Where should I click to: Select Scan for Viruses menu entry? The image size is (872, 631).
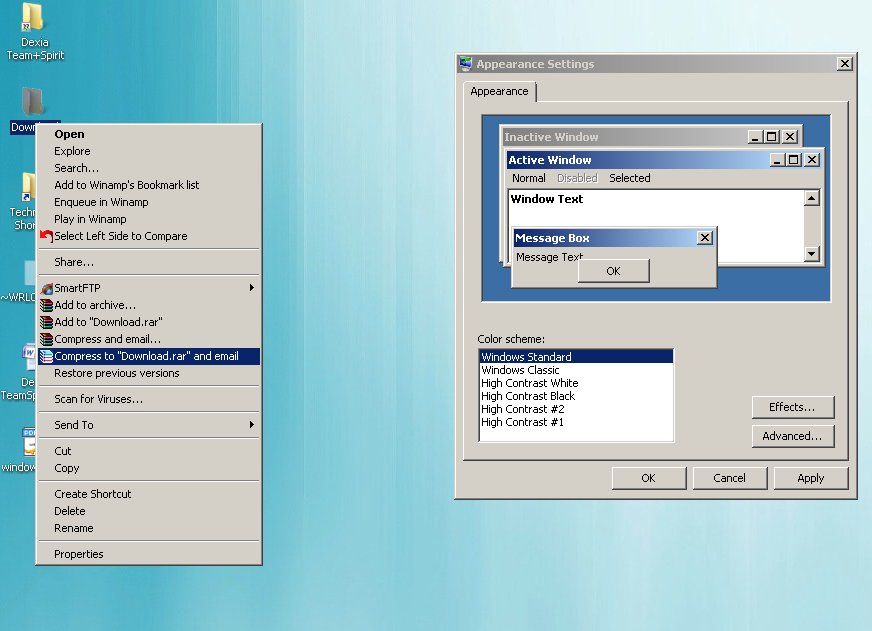(x=98, y=399)
